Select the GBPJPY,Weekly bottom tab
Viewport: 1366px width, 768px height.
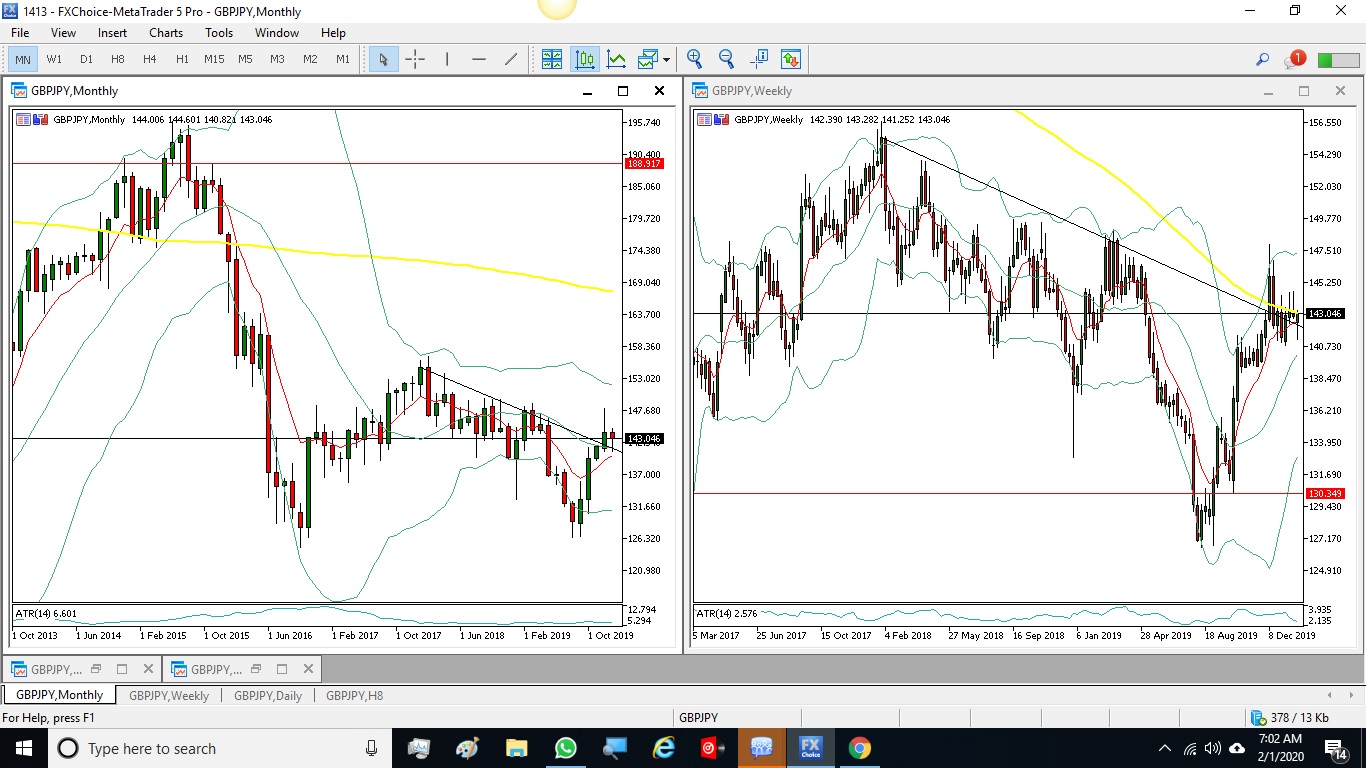tap(168, 695)
